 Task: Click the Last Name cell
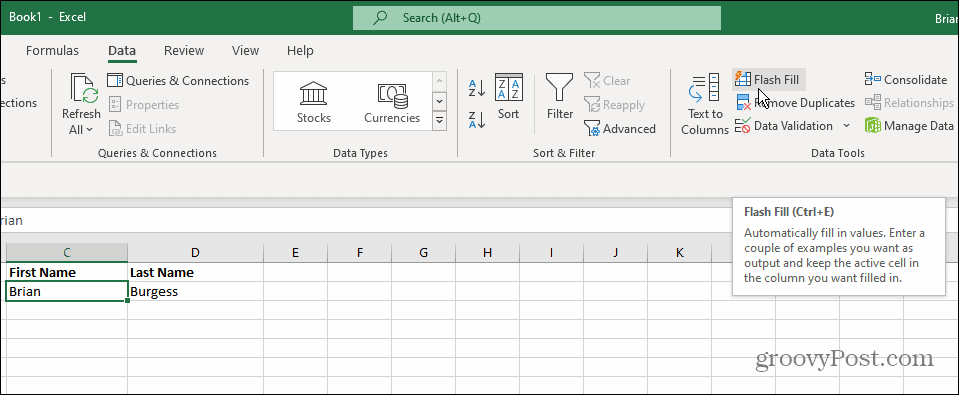(x=195, y=272)
